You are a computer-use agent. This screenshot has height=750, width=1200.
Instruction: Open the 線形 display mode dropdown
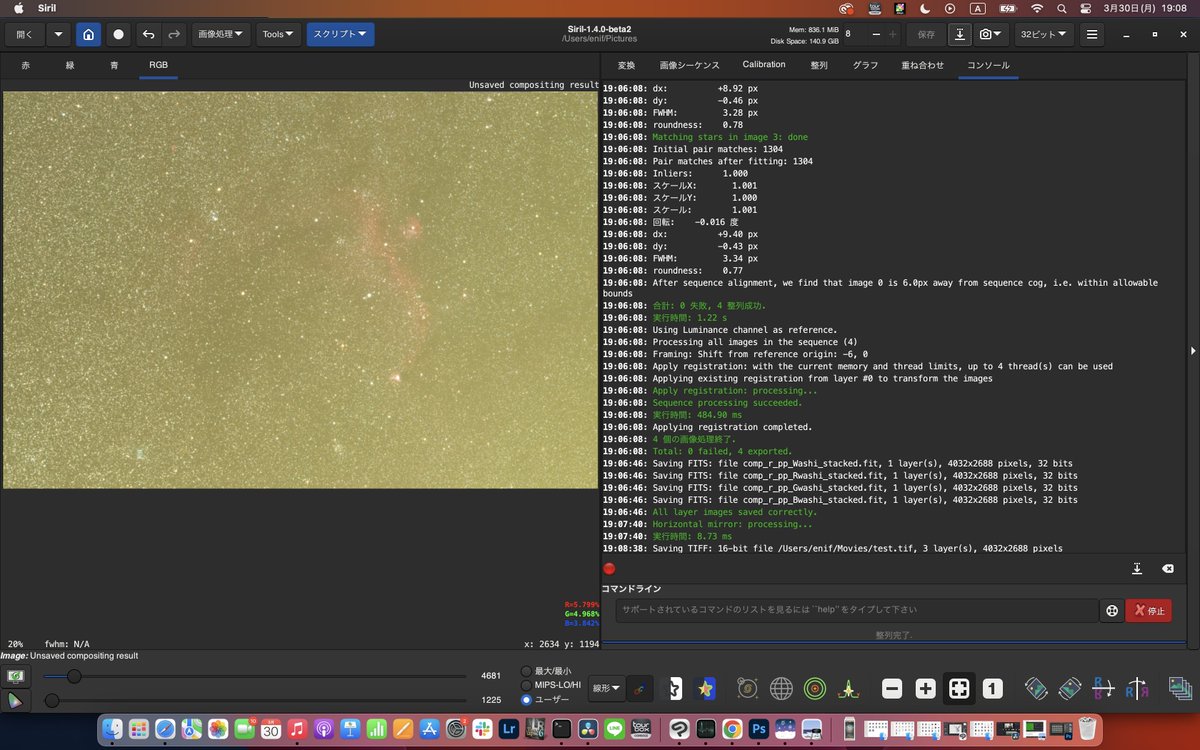click(x=606, y=688)
